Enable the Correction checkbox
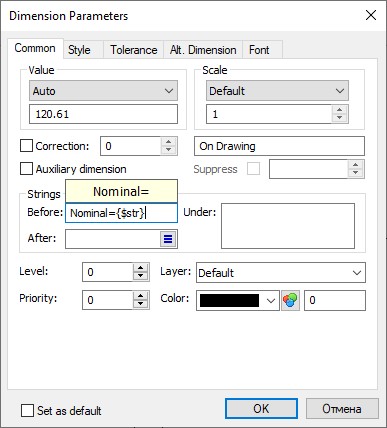Viewport: 387px width, 428px height. (x=26, y=146)
